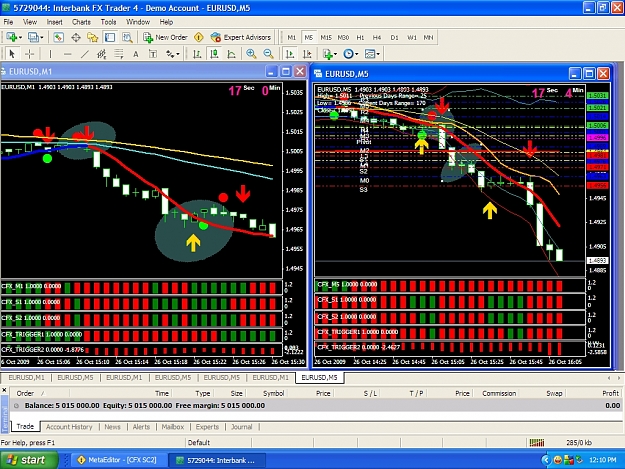This screenshot has width=625, height=469.
Task: Open the Experts terminal tab
Action: point(207,427)
